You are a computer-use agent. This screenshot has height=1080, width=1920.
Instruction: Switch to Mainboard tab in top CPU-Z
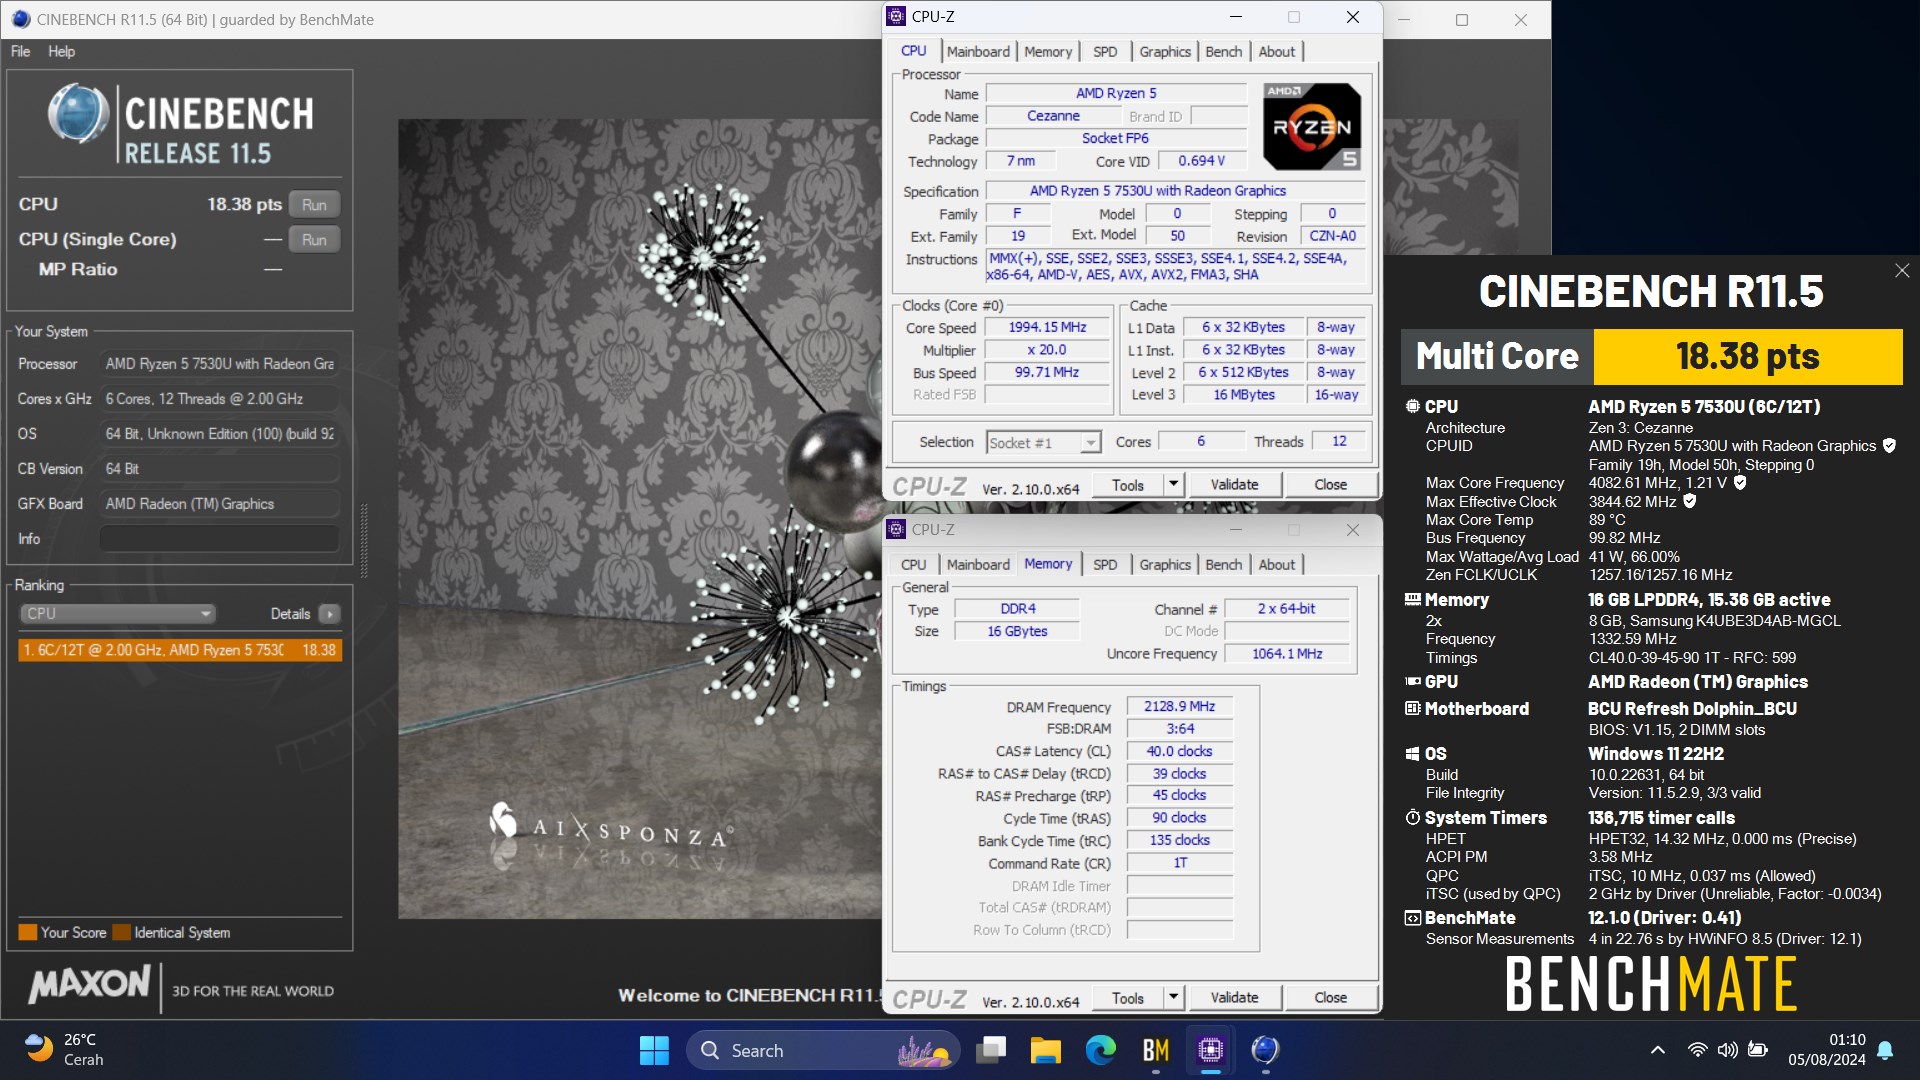click(x=978, y=52)
